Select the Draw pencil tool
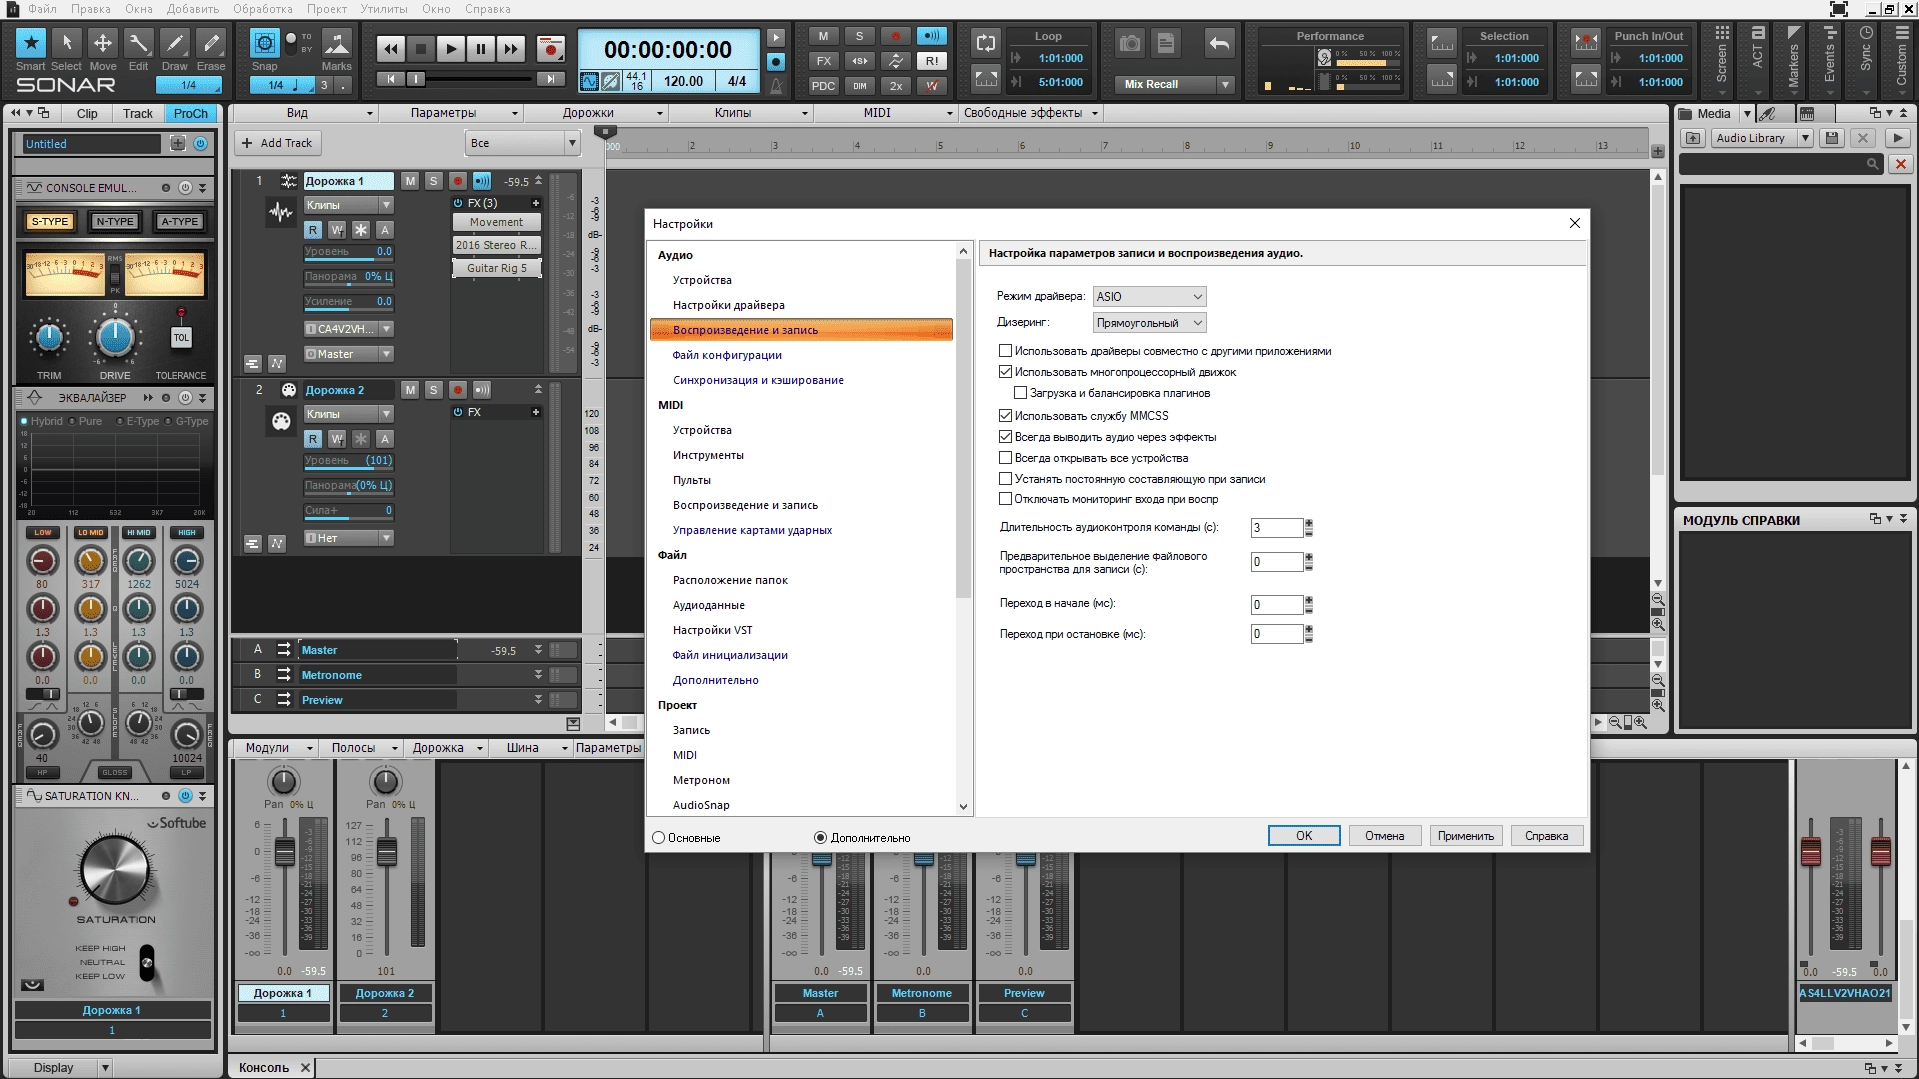Viewport: 1919px width, 1079px height. [x=175, y=43]
